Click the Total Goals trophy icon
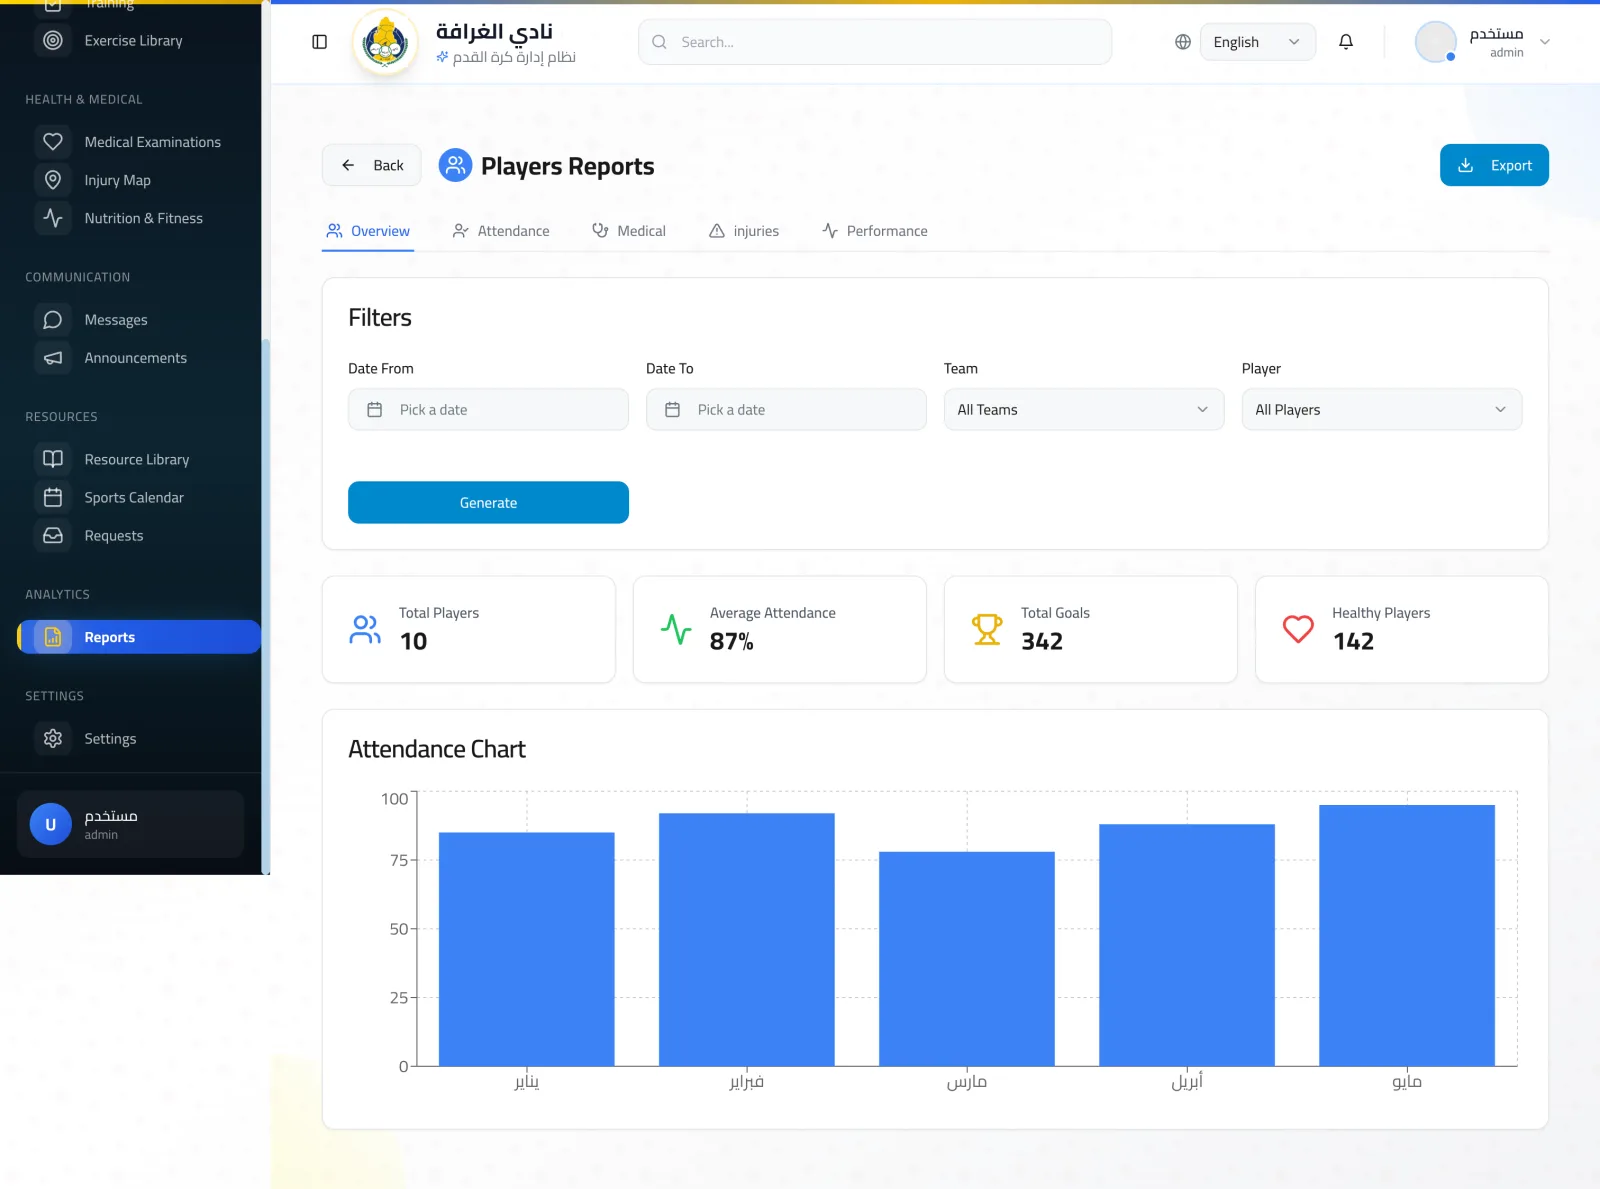The height and width of the screenshot is (1189, 1600). pos(987,629)
